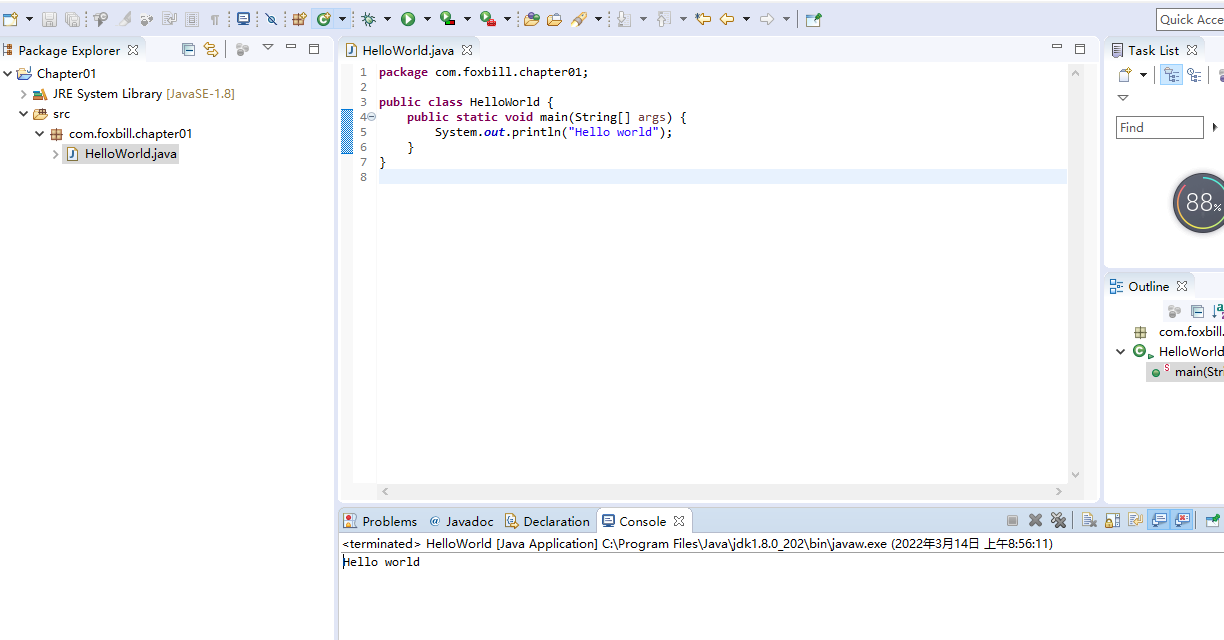The height and width of the screenshot is (640, 1224).
Task: Click the Pin Console icon
Action: pos(1212,520)
